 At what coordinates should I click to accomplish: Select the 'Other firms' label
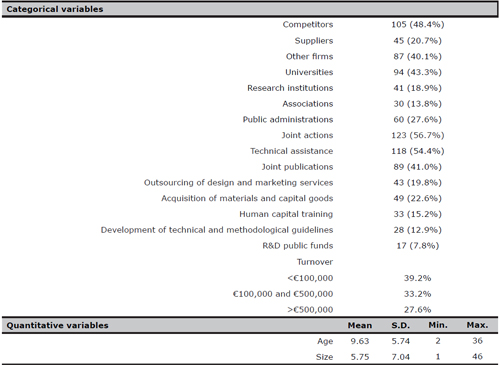(309, 56)
